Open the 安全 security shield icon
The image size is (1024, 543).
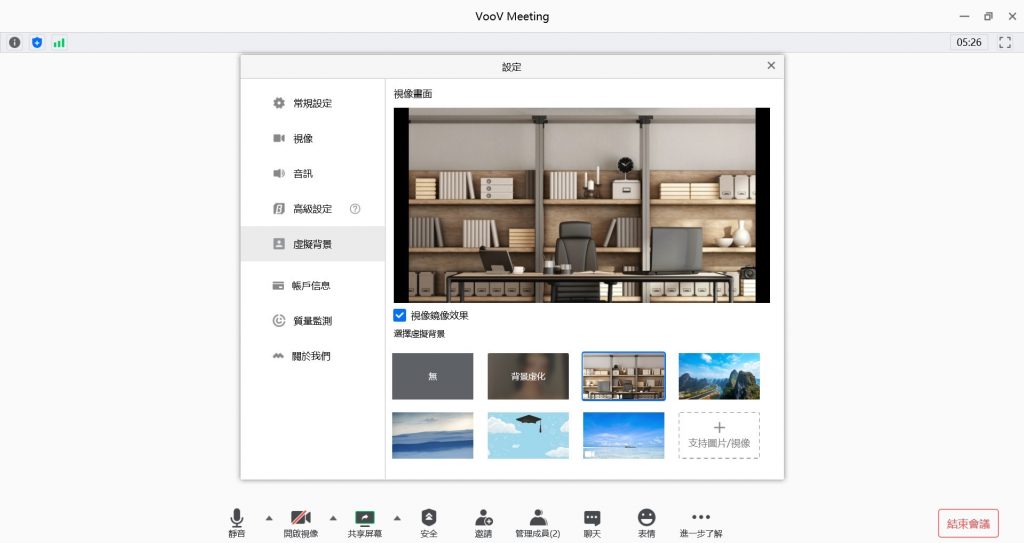(429, 518)
